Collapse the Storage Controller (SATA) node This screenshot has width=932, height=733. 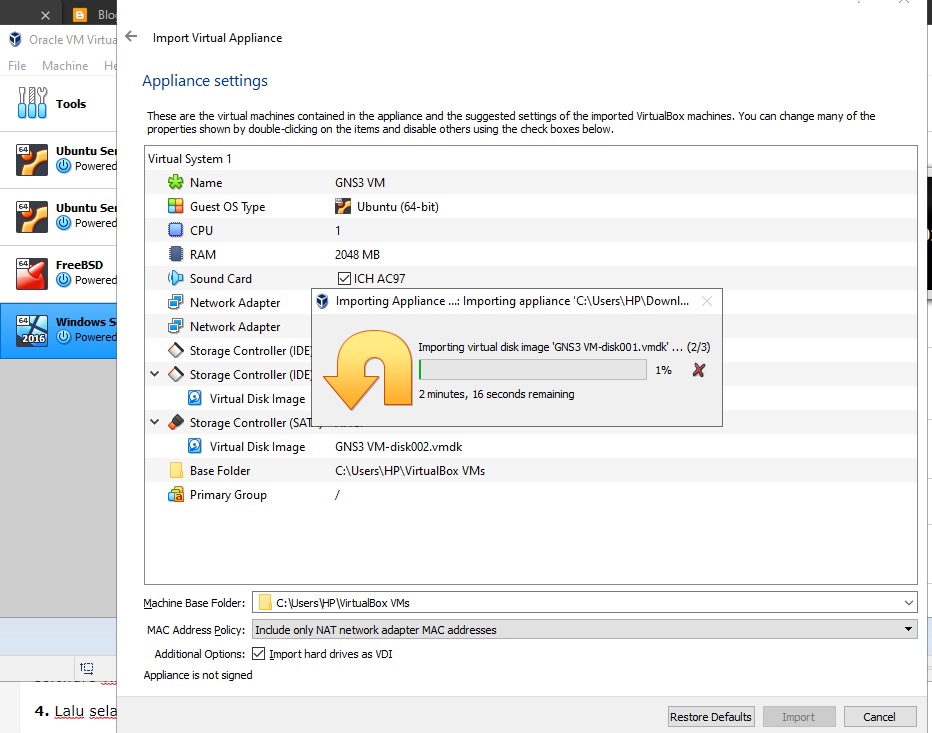coord(155,422)
